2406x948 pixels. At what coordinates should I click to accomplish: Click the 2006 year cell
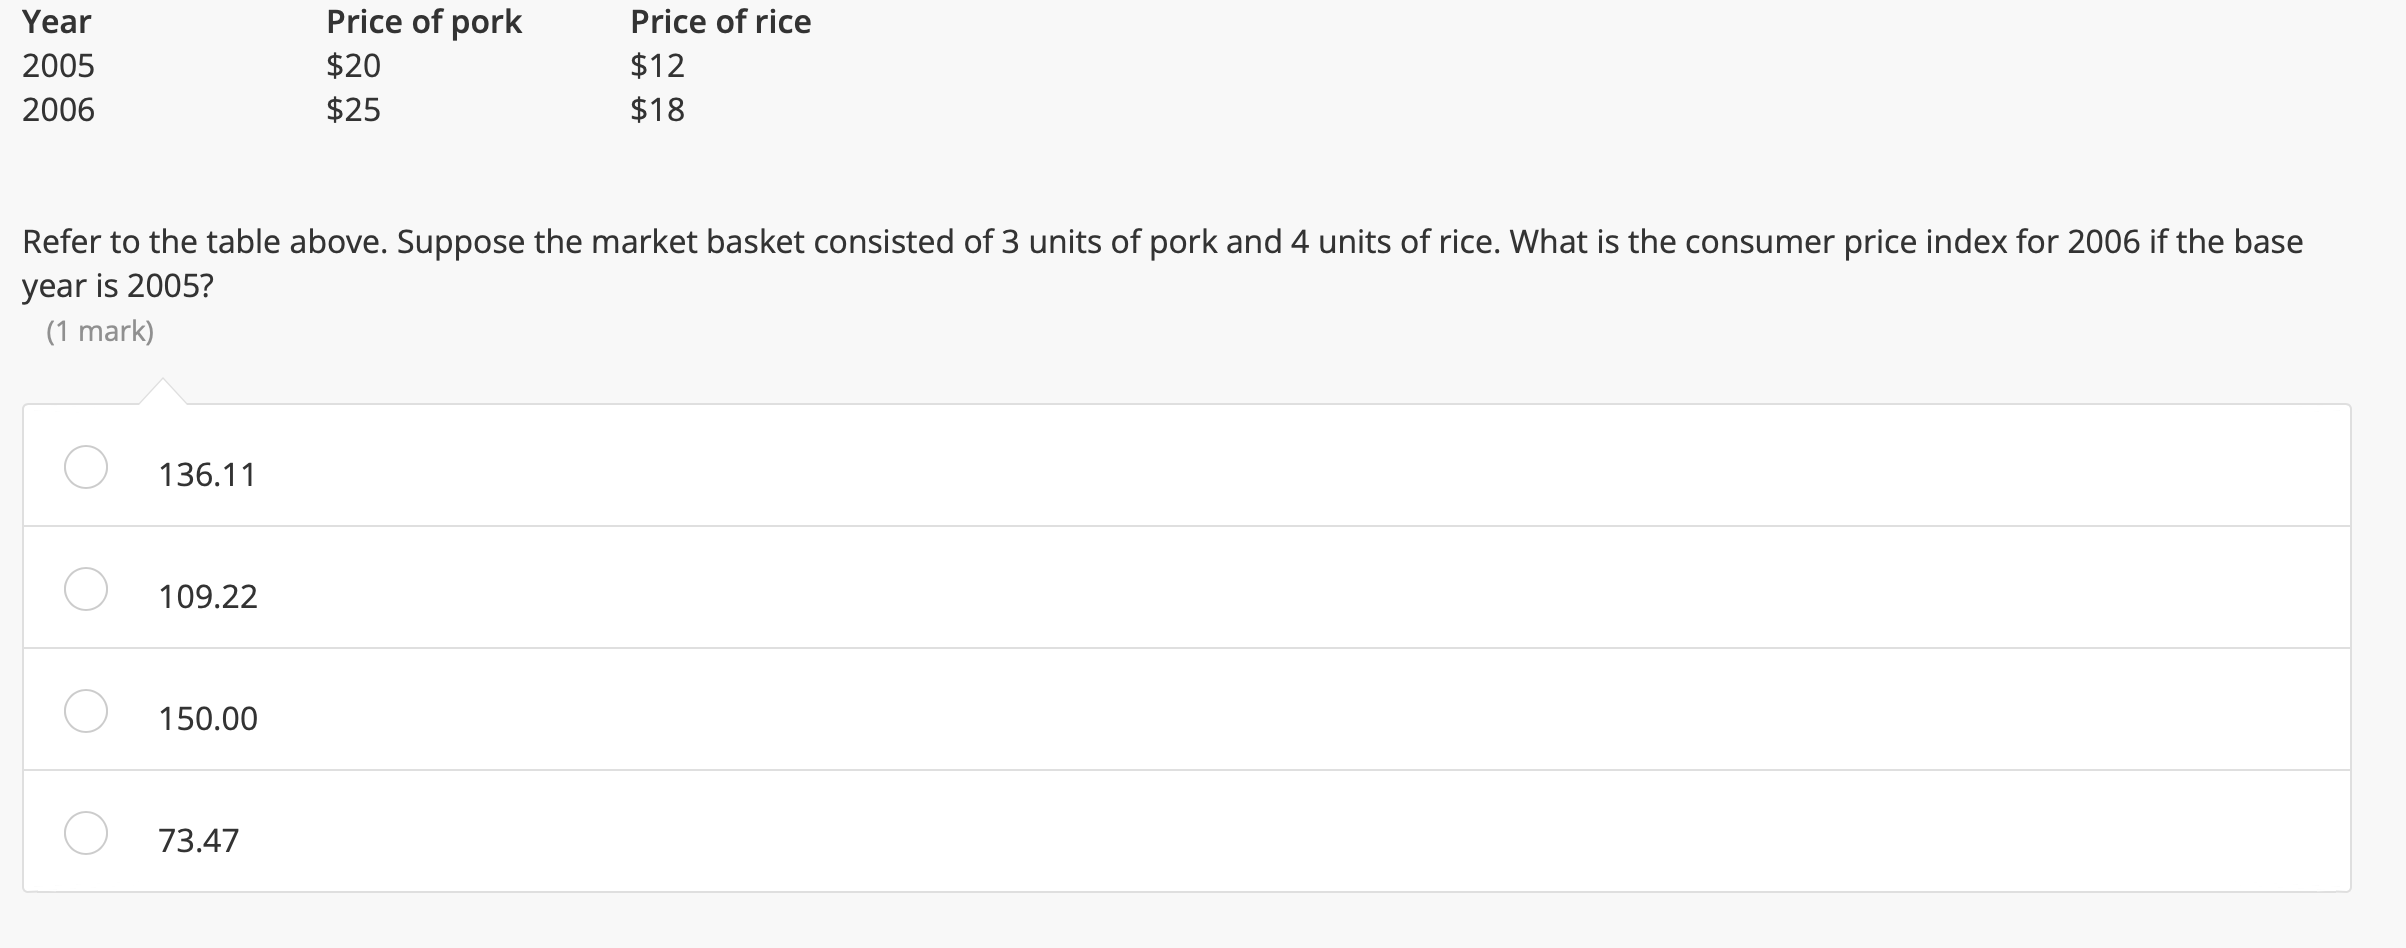(59, 109)
